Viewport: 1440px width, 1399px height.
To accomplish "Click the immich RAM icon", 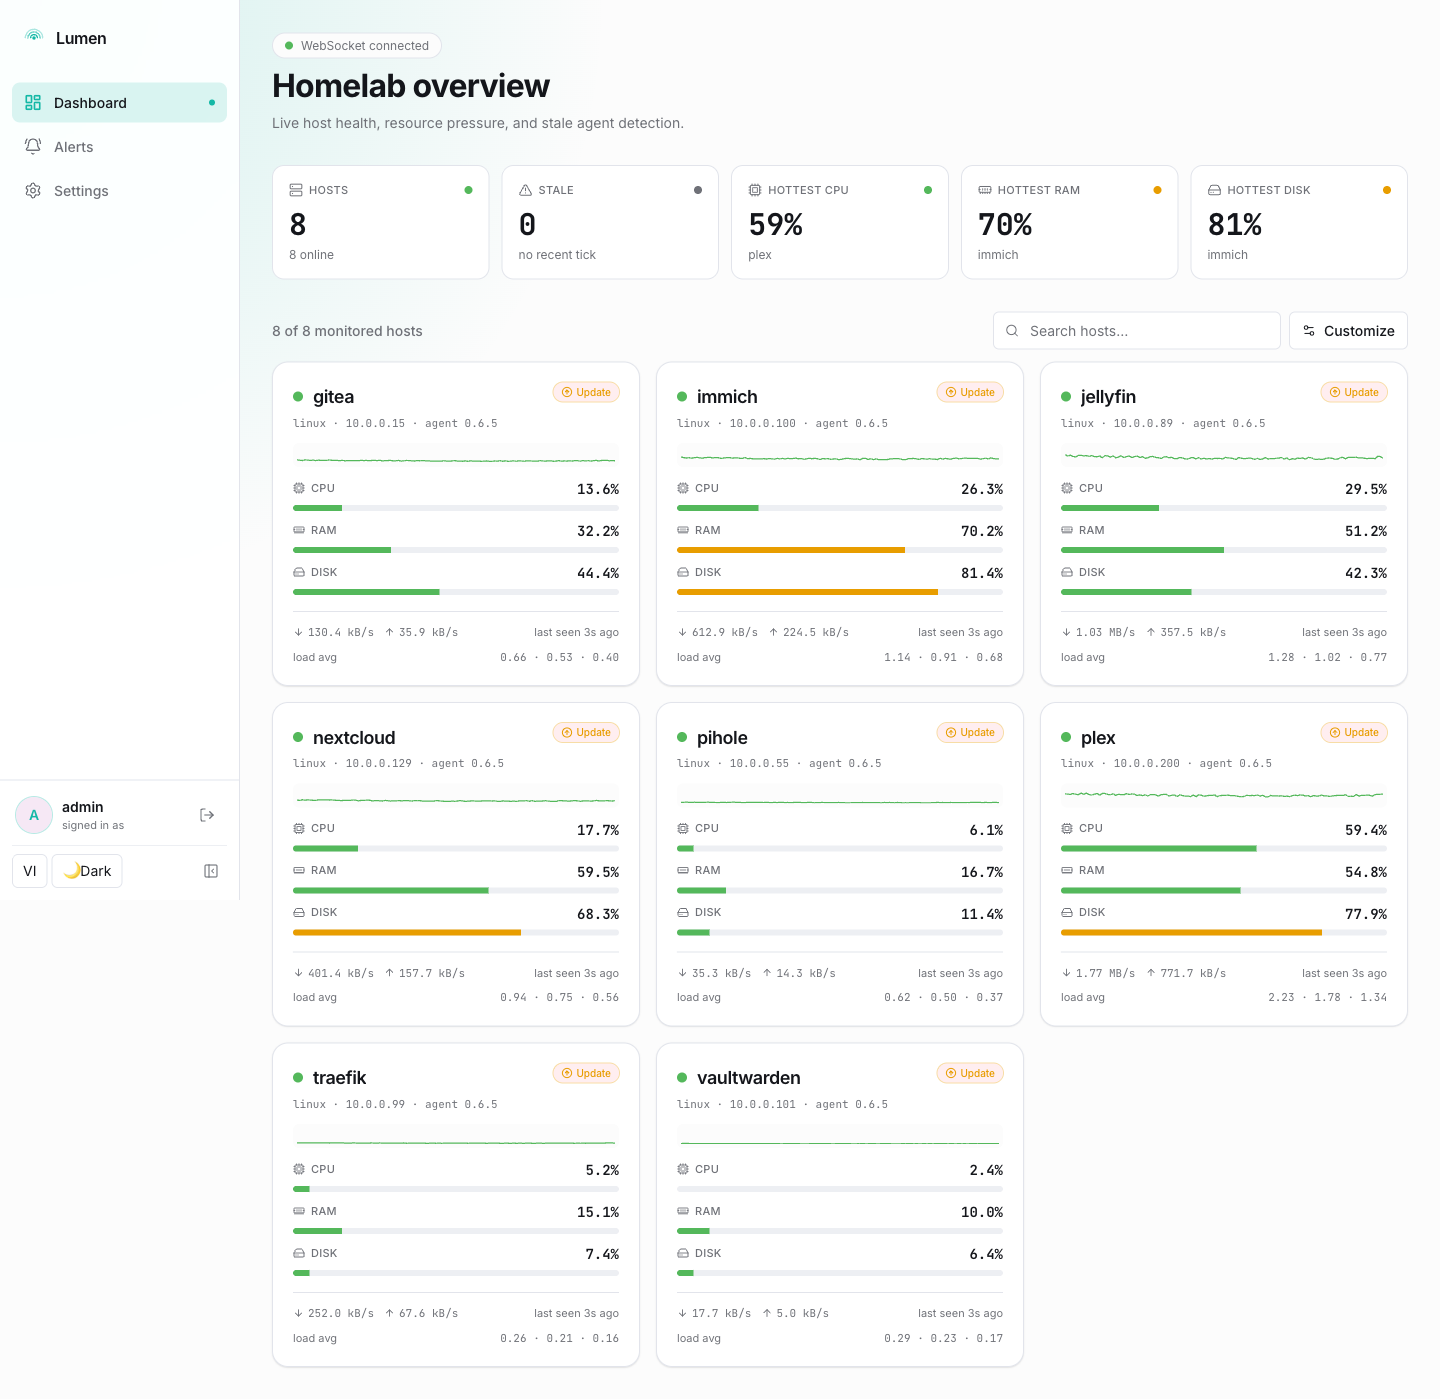I will (683, 530).
